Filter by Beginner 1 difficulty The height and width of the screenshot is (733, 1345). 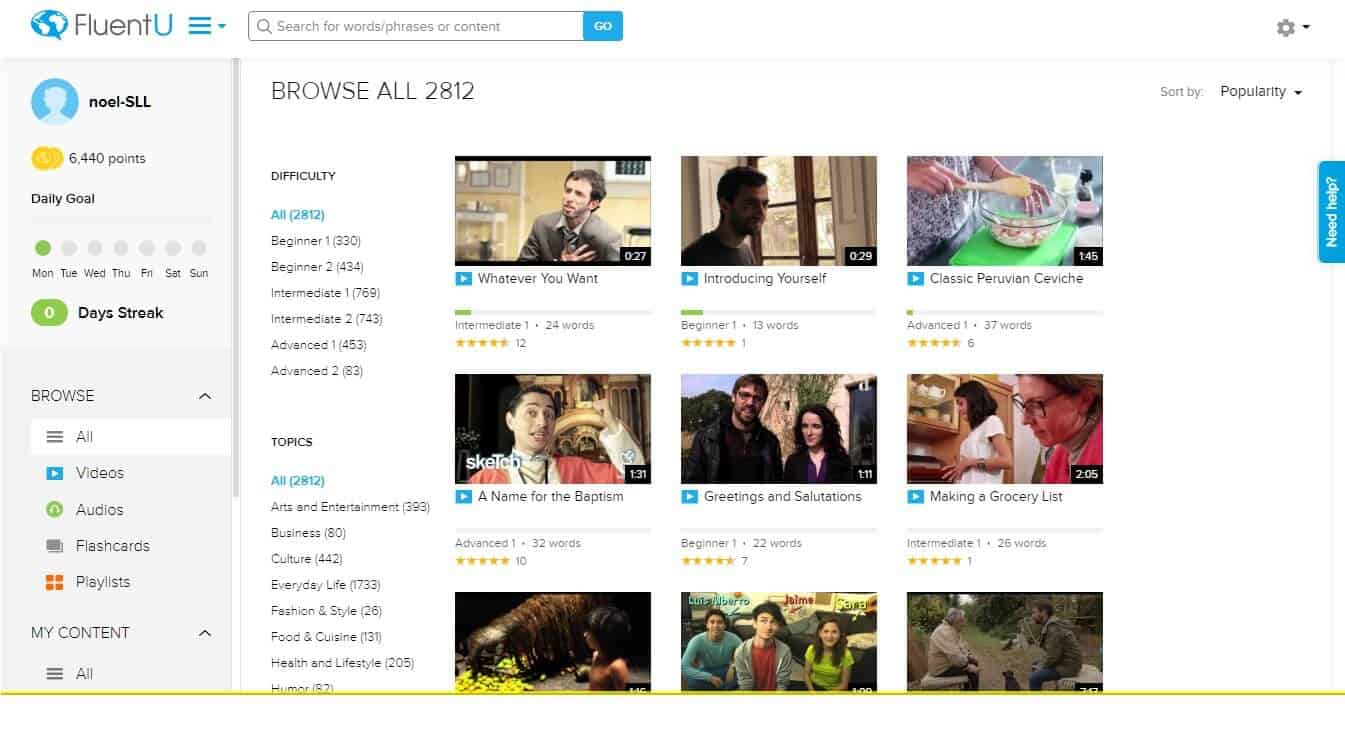tap(315, 241)
